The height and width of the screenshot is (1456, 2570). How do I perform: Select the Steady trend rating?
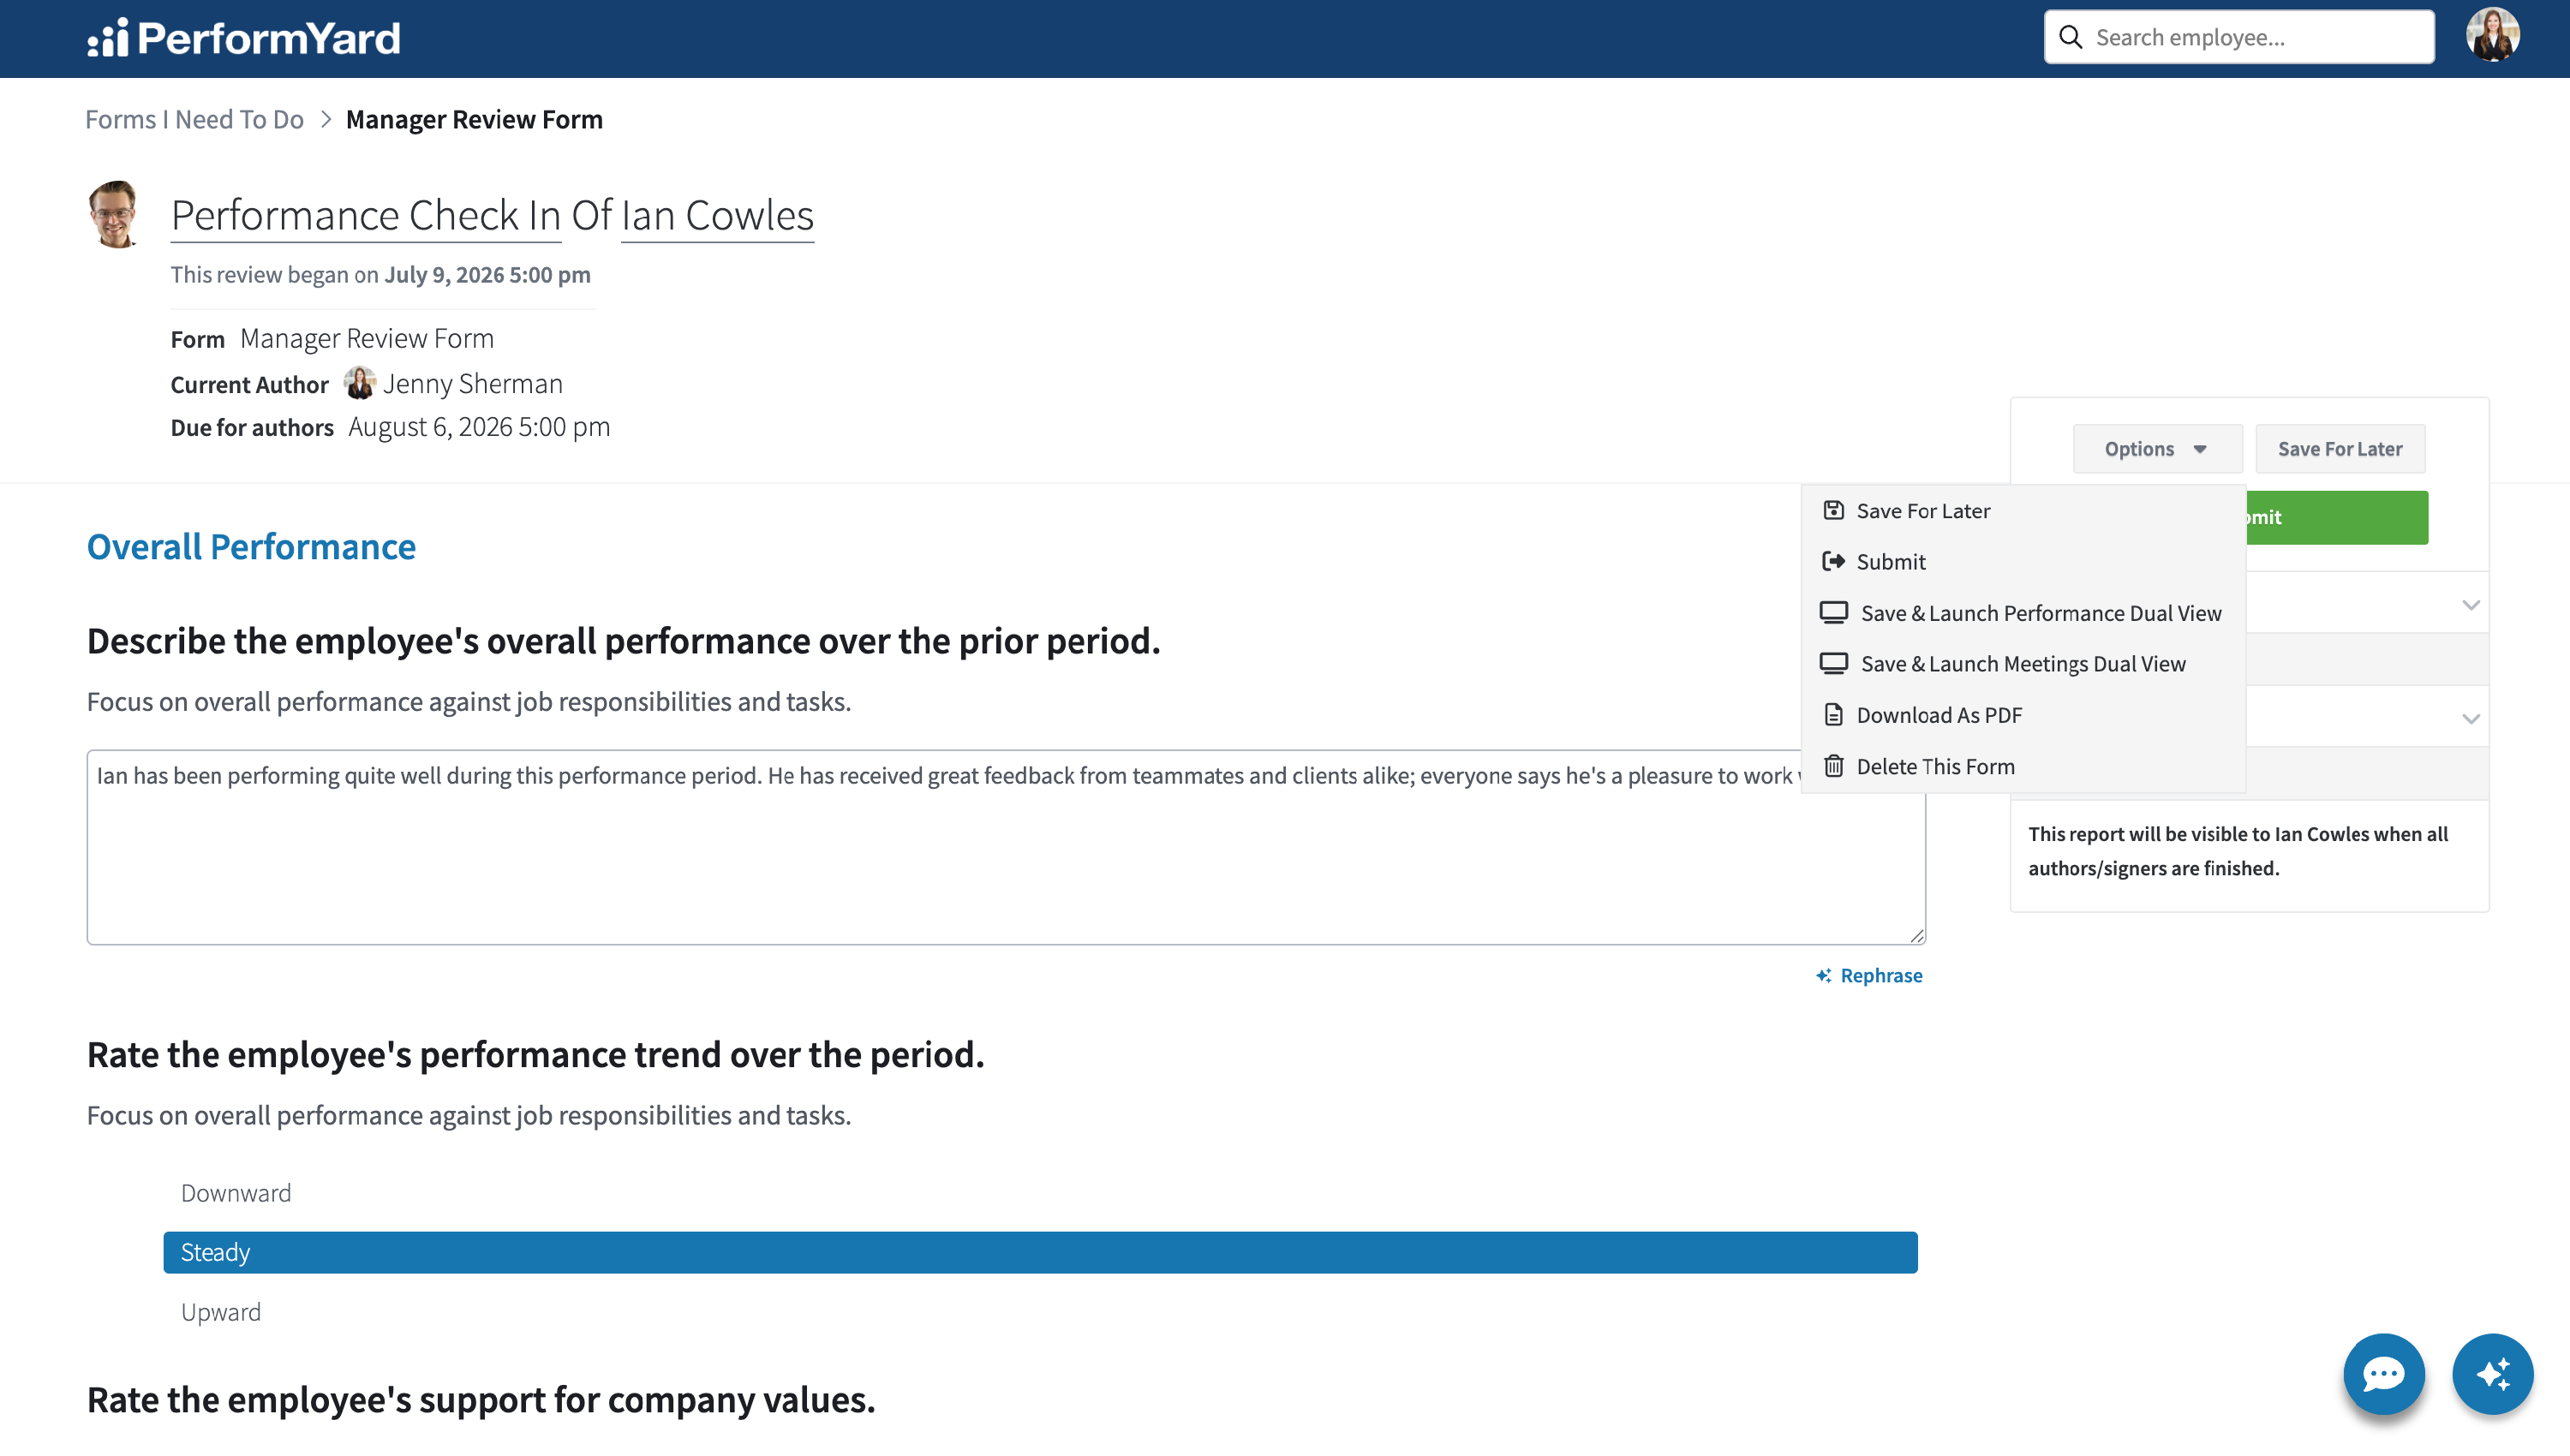pyautogui.click(x=1040, y=1252)
